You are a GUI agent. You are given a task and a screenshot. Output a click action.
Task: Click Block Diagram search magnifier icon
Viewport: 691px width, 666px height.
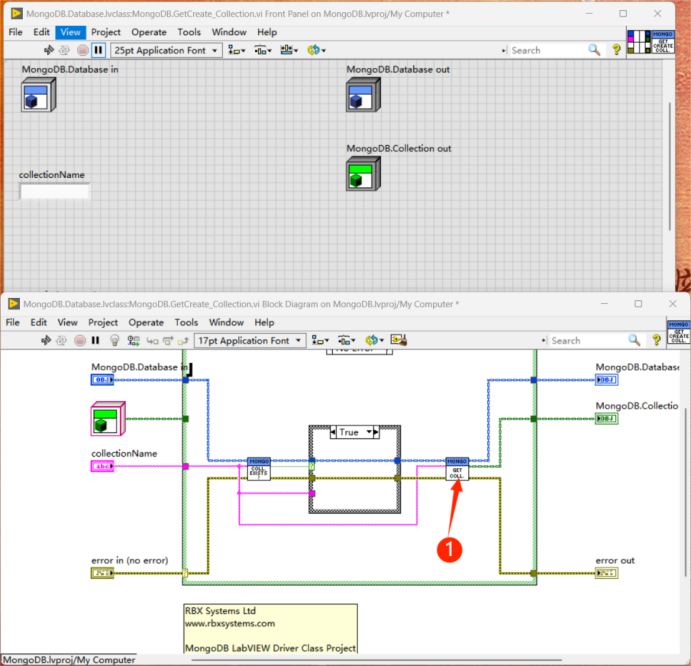[634, 340]
